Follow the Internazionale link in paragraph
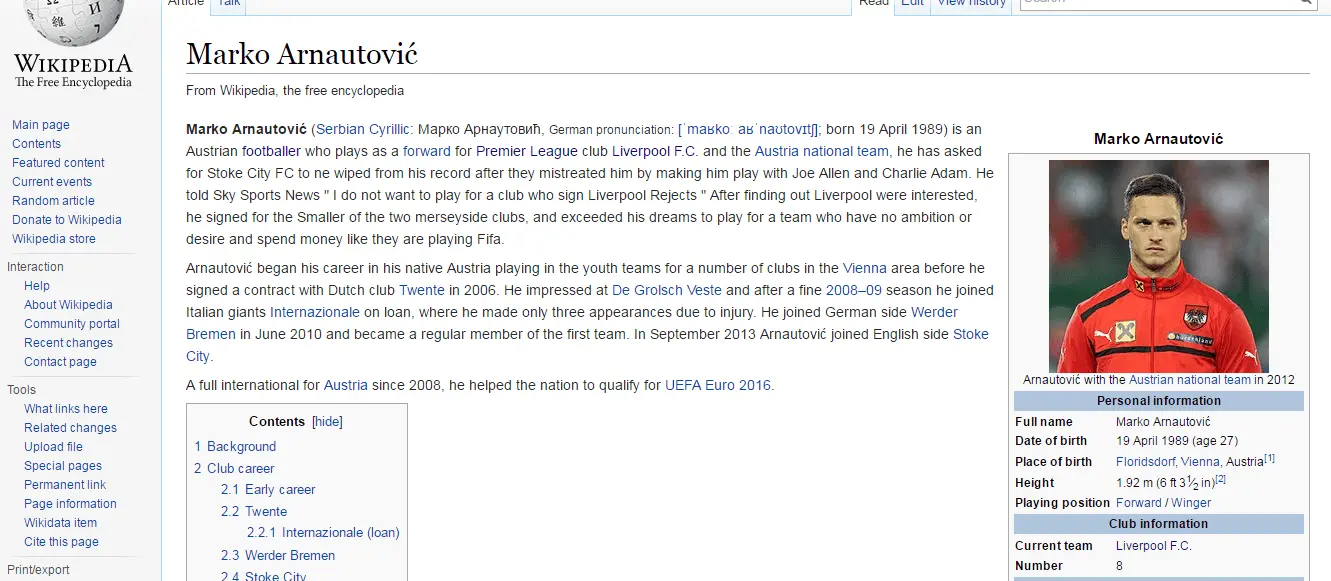 tap(315, 312)
